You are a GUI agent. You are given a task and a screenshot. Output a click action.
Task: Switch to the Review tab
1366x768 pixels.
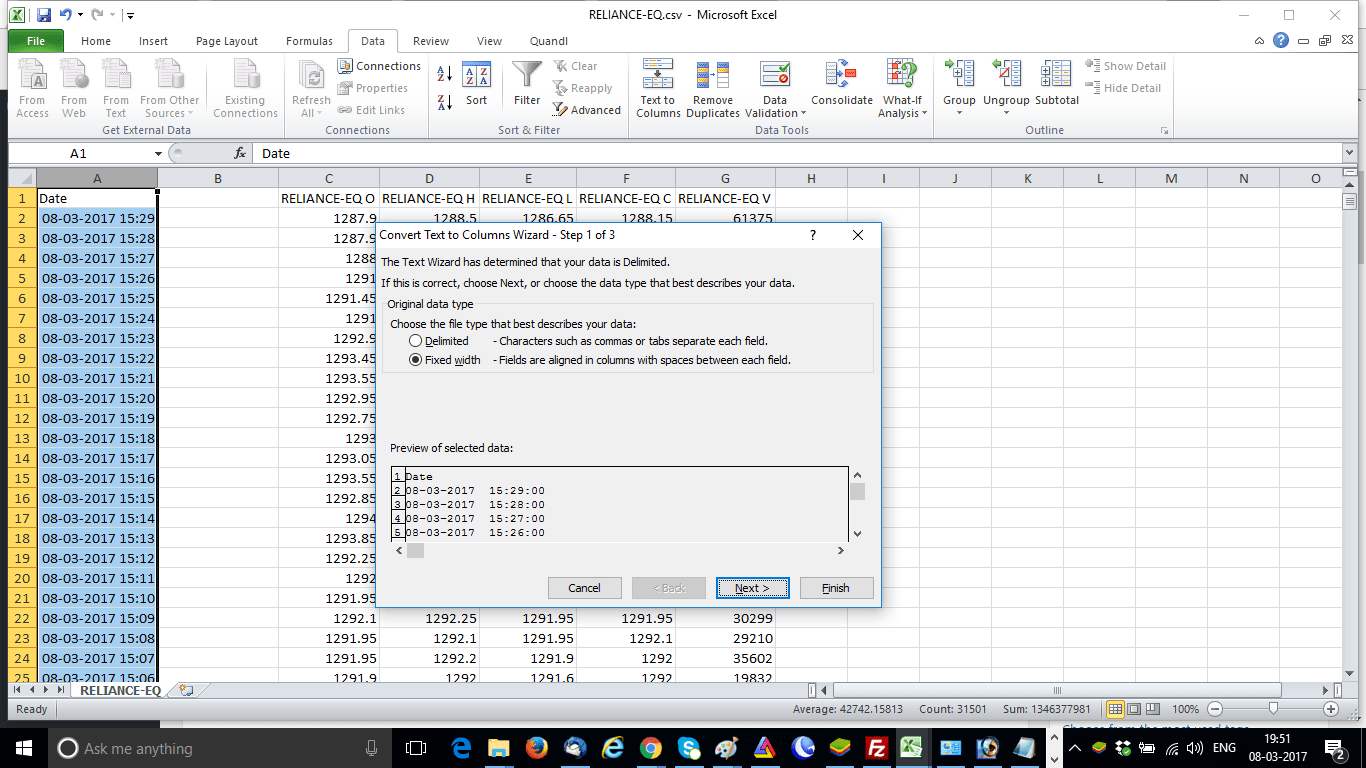coord(431,41)
